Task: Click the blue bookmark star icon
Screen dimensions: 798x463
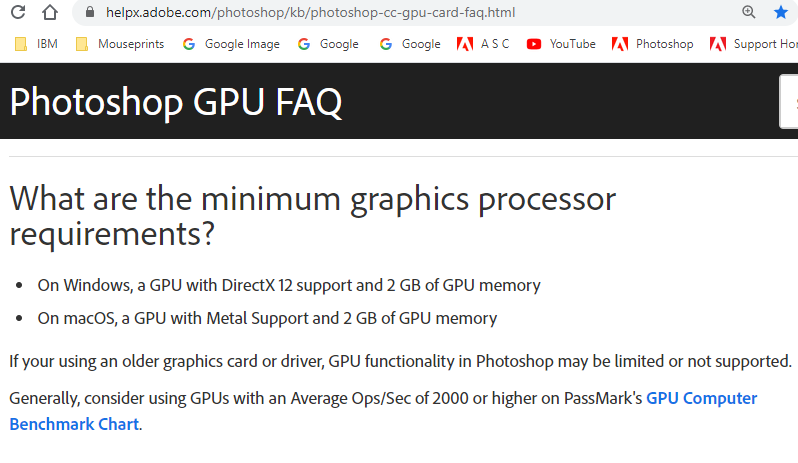Action: click(781, 13)
